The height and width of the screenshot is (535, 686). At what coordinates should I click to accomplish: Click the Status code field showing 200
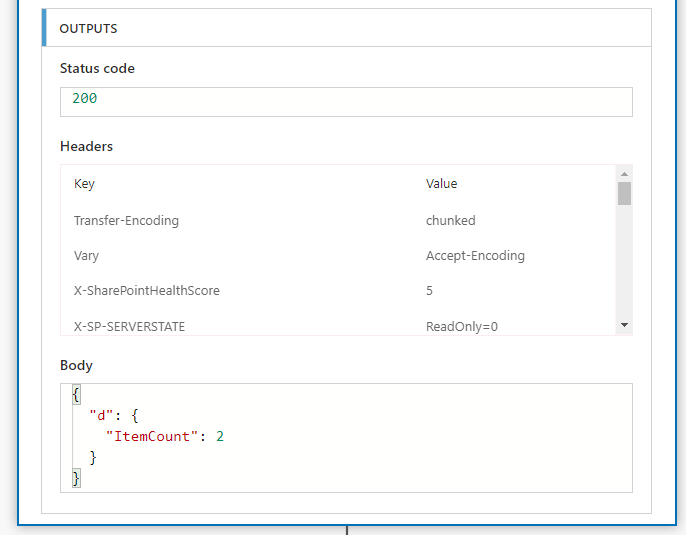click(x=346, y=102)
